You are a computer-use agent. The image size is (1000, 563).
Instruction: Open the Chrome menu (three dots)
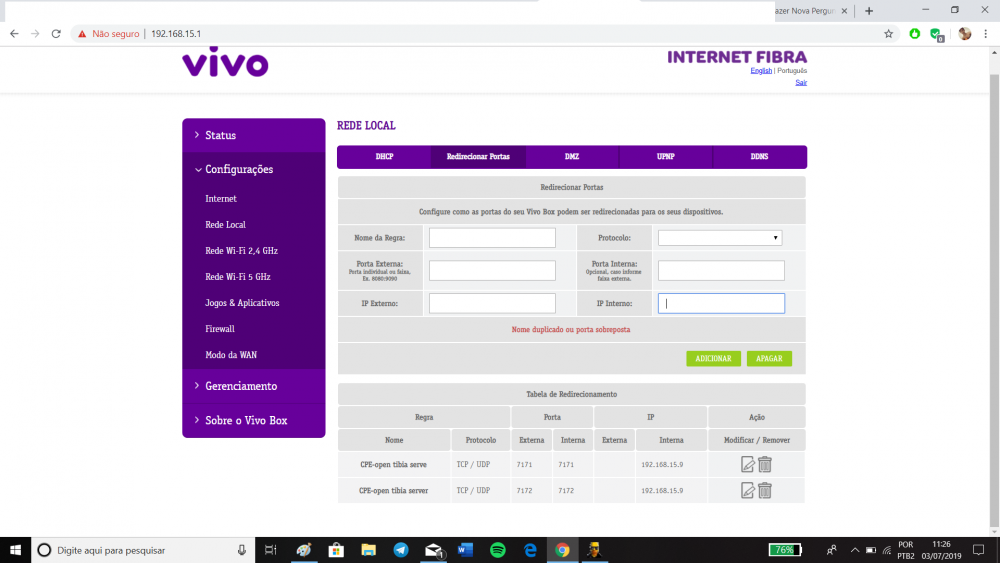coord(985,34)
